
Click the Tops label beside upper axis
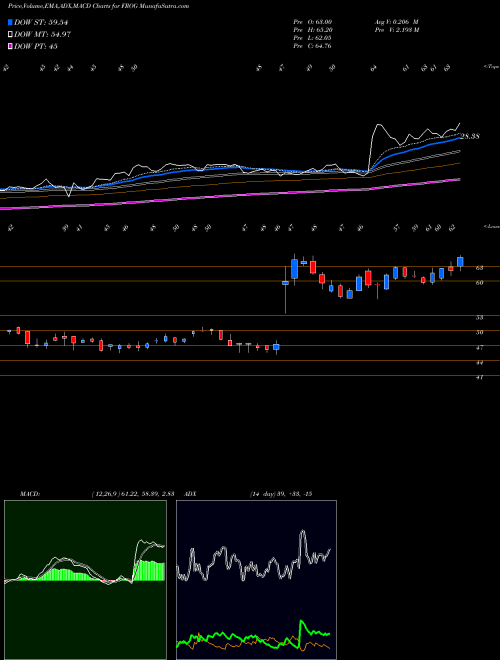point(491,67)
